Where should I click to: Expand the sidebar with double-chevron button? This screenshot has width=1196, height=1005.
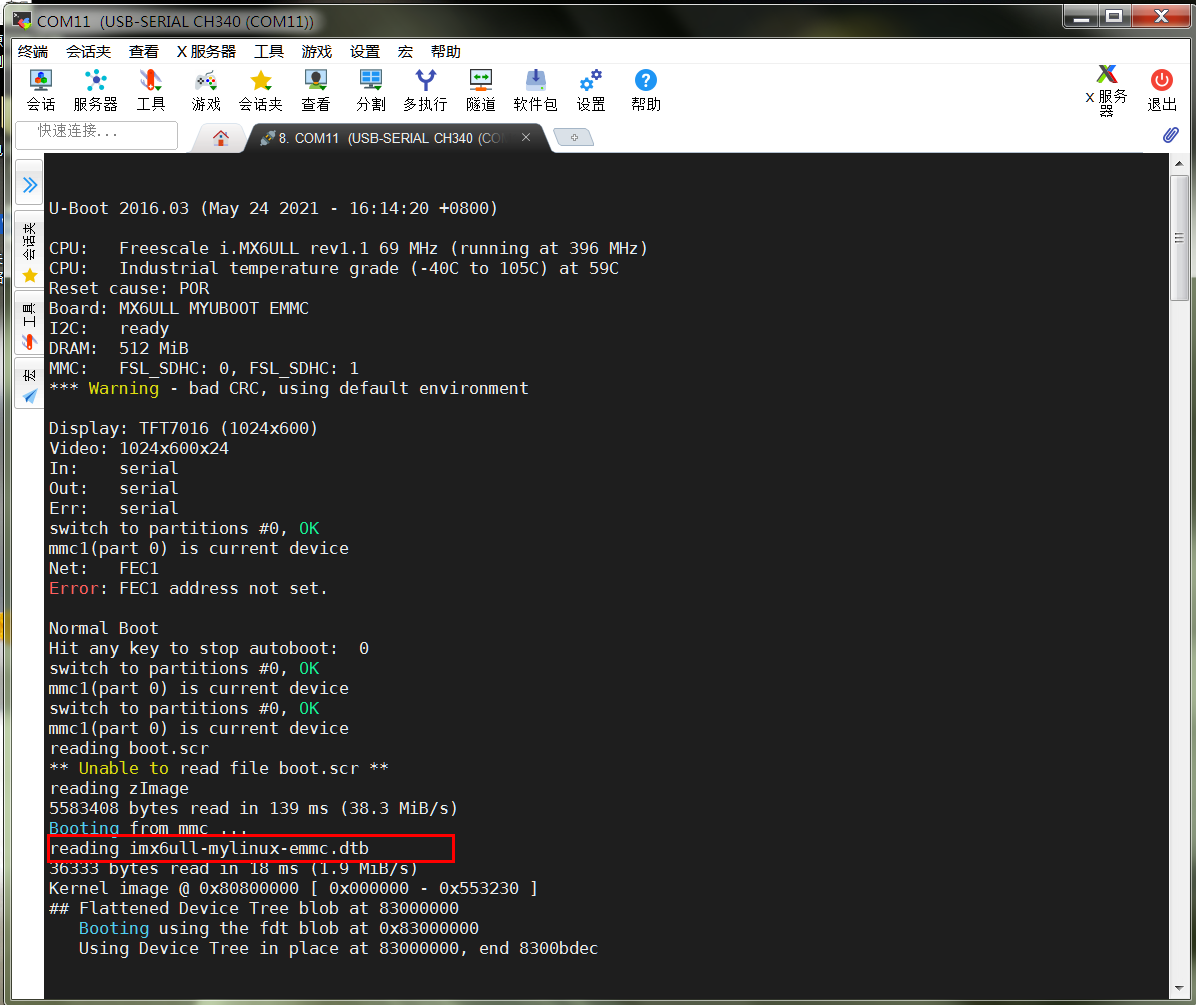29,185
